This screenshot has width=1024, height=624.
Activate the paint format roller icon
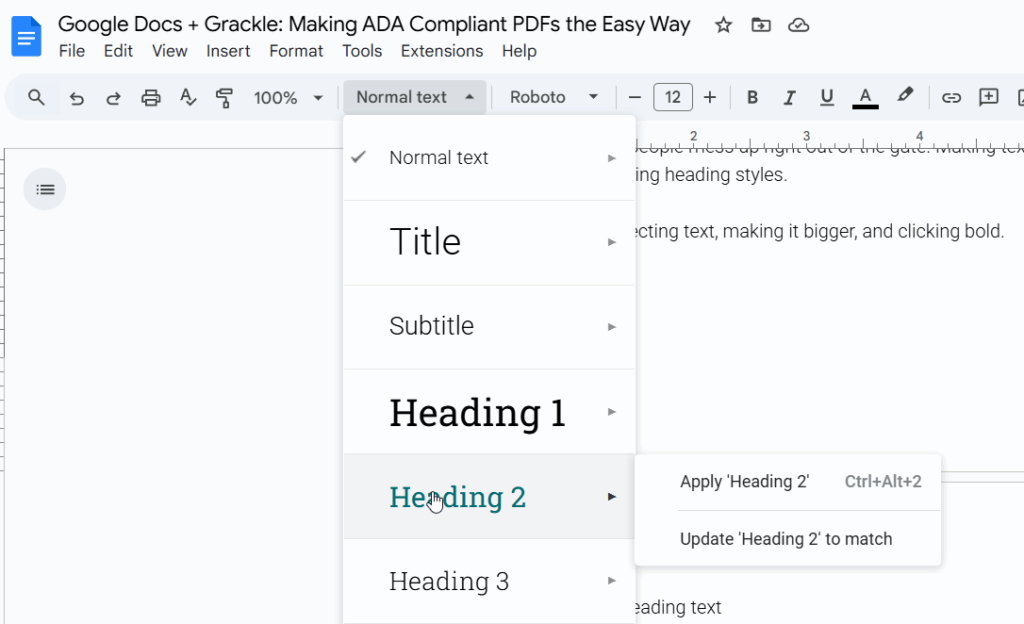[x=225, y=98]
